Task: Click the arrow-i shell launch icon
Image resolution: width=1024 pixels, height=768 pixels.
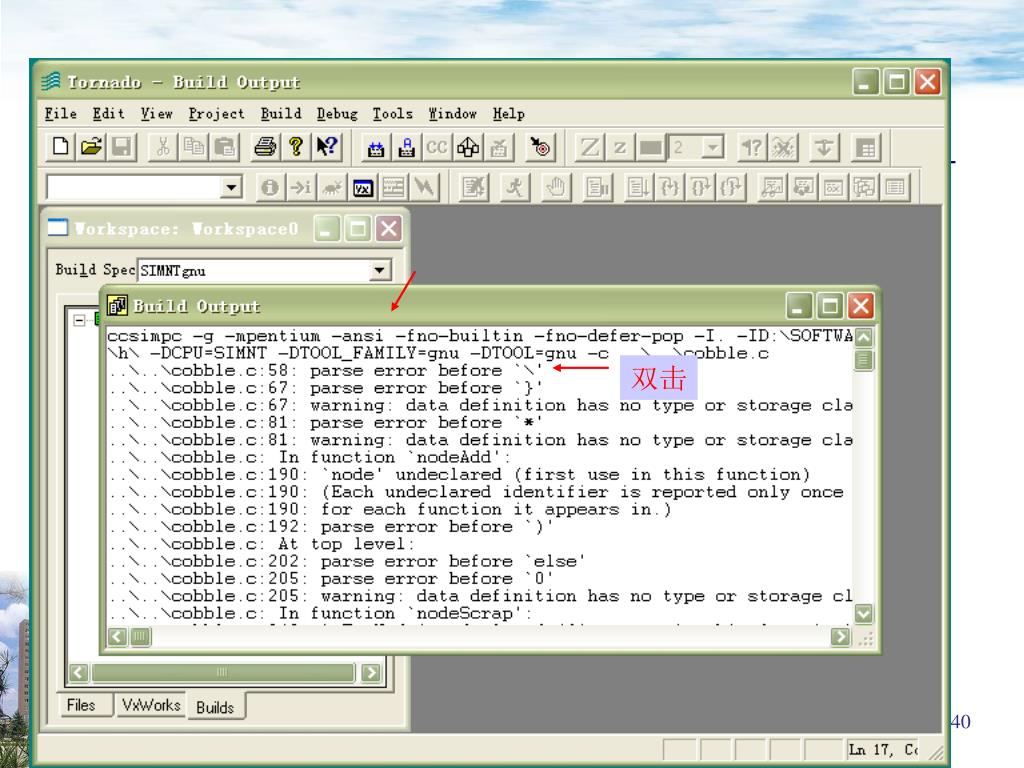Action: point(300,188)
